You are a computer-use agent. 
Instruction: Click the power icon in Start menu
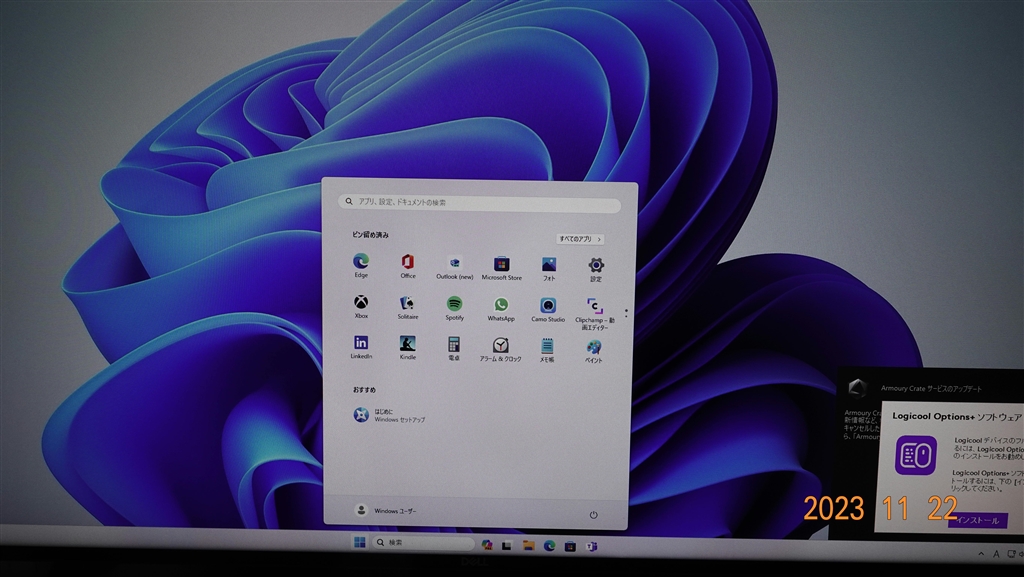pos(593,515)
